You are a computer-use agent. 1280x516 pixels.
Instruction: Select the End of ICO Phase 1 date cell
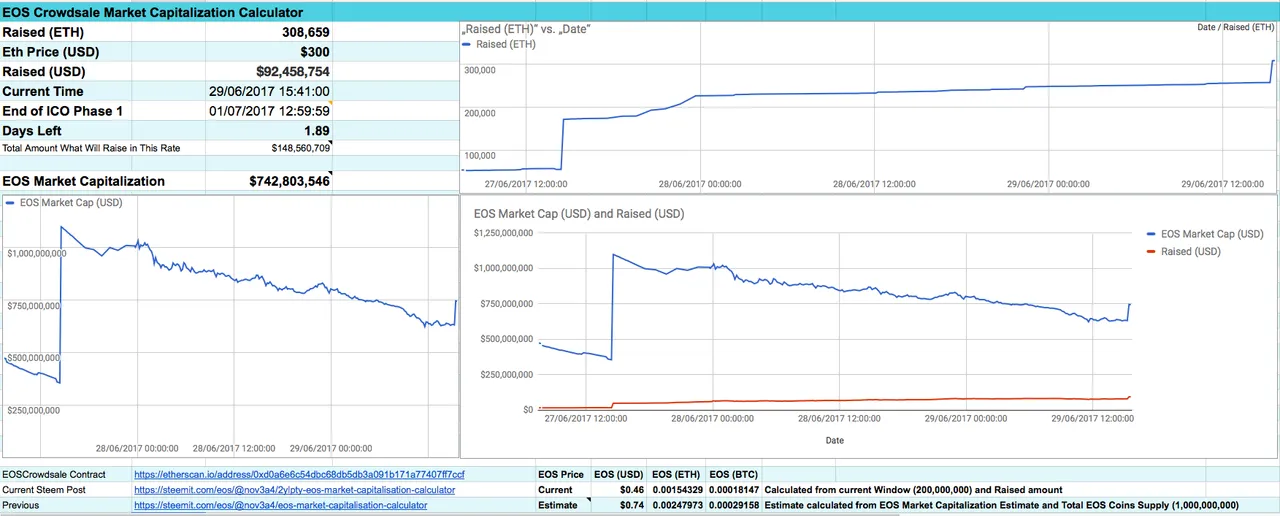(x=269, y=111)
